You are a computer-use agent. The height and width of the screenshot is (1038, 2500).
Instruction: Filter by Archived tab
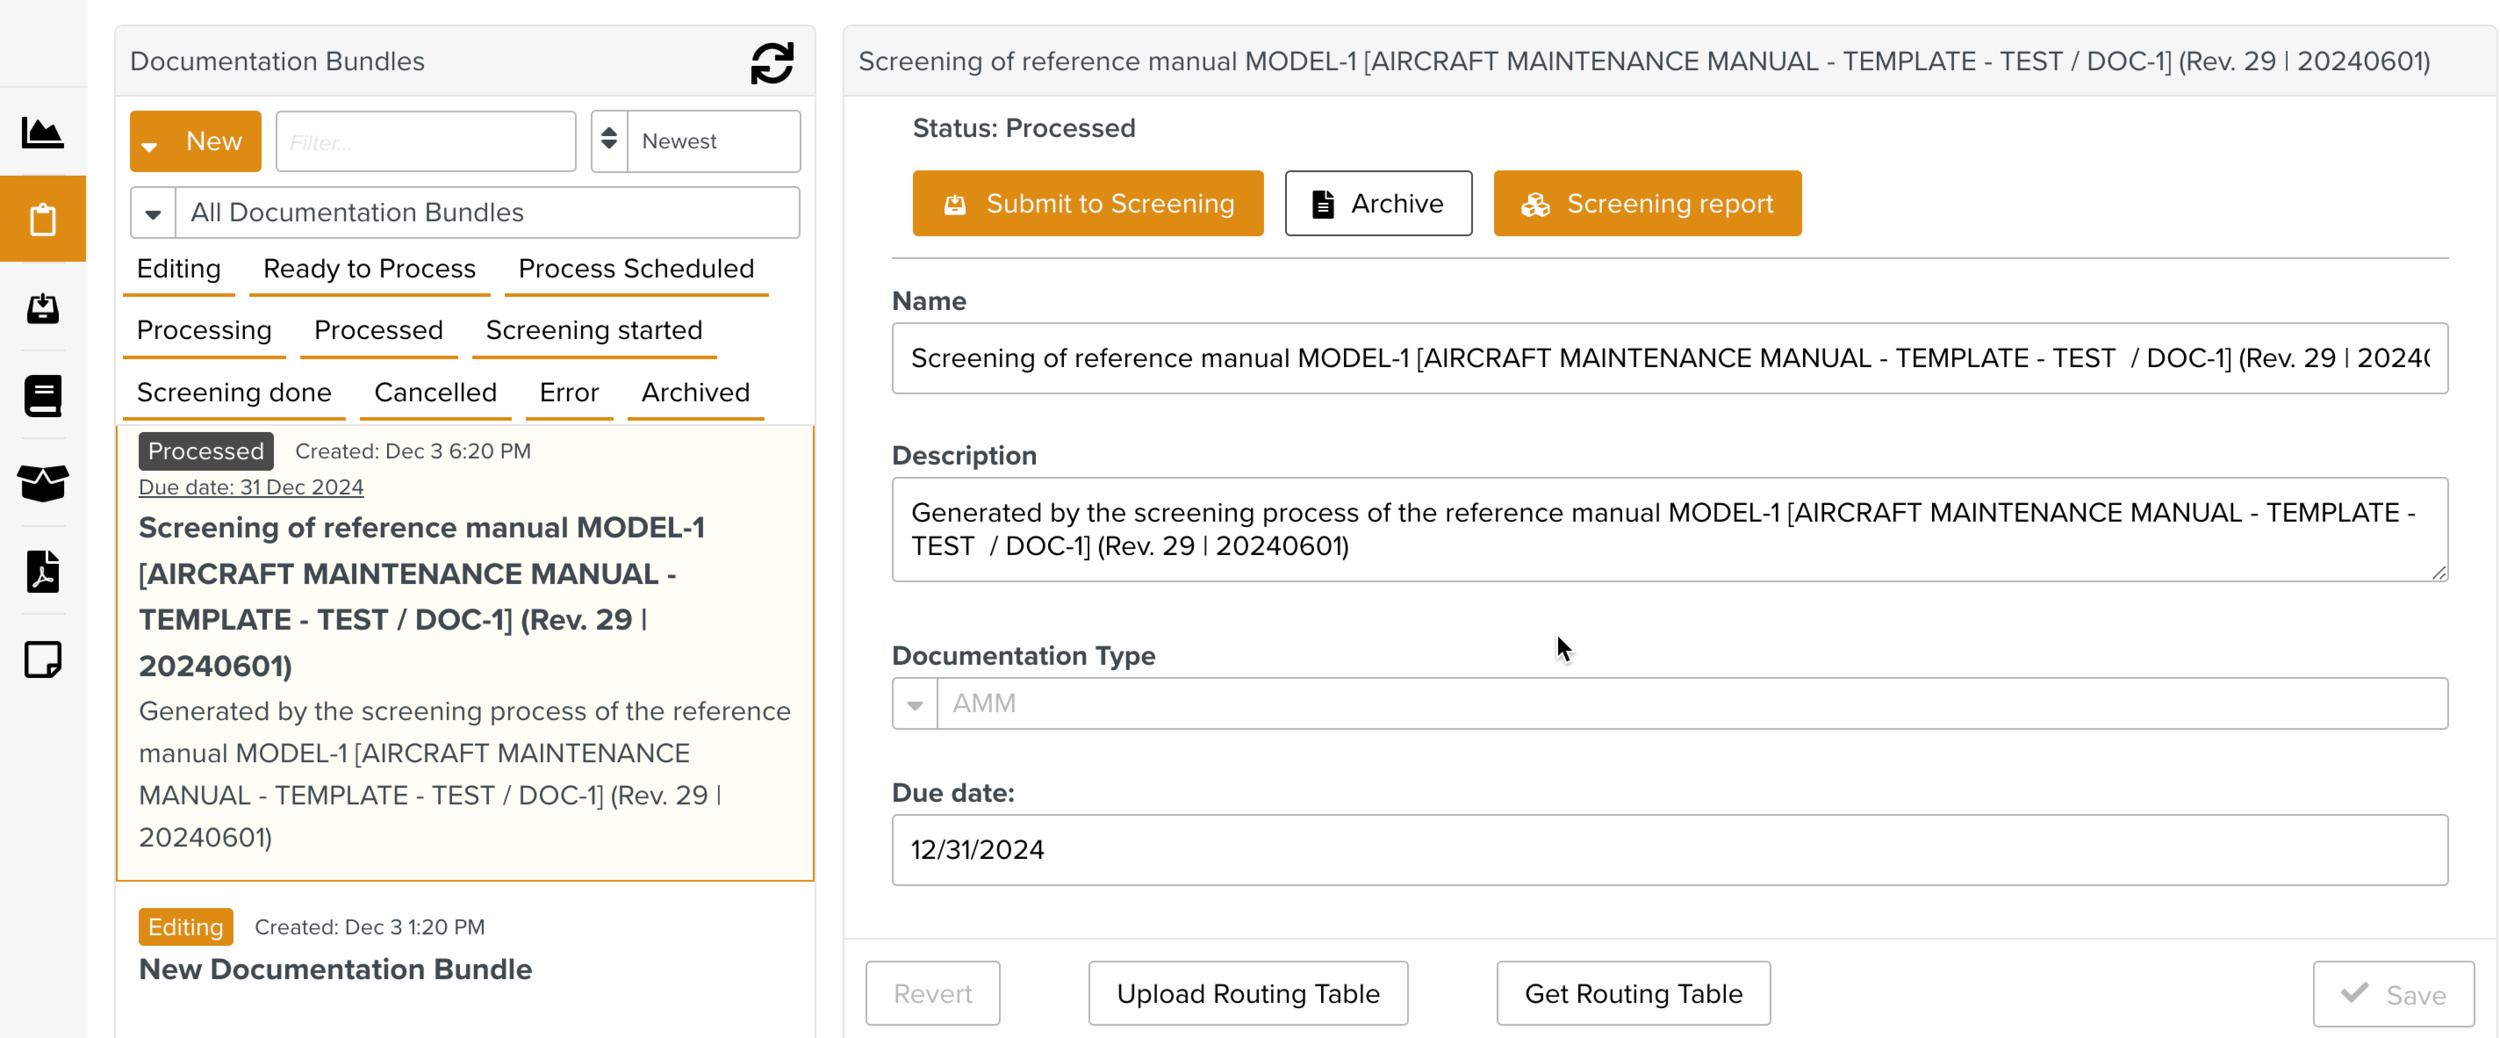pos(696,392)
